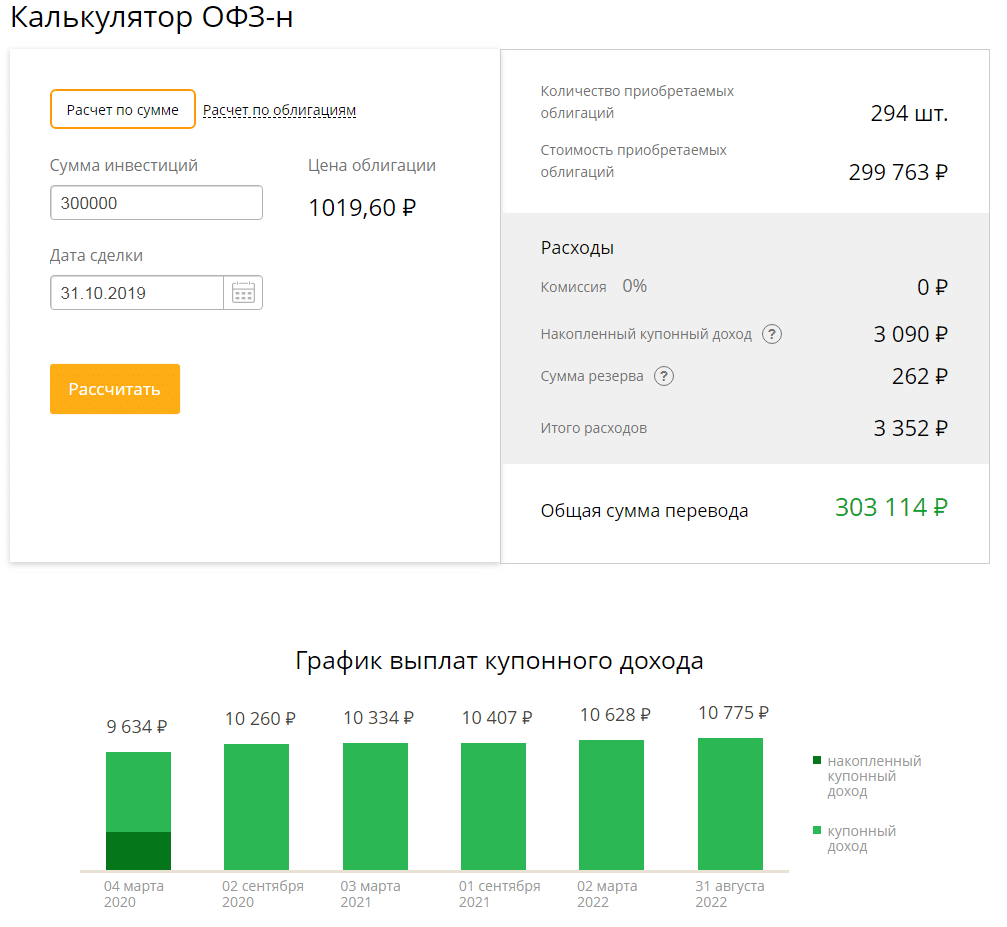This screenshot has height=927, width=1007.
Task: Select the 03 марта 2021 coupon bar
Action: click(375, 806)
